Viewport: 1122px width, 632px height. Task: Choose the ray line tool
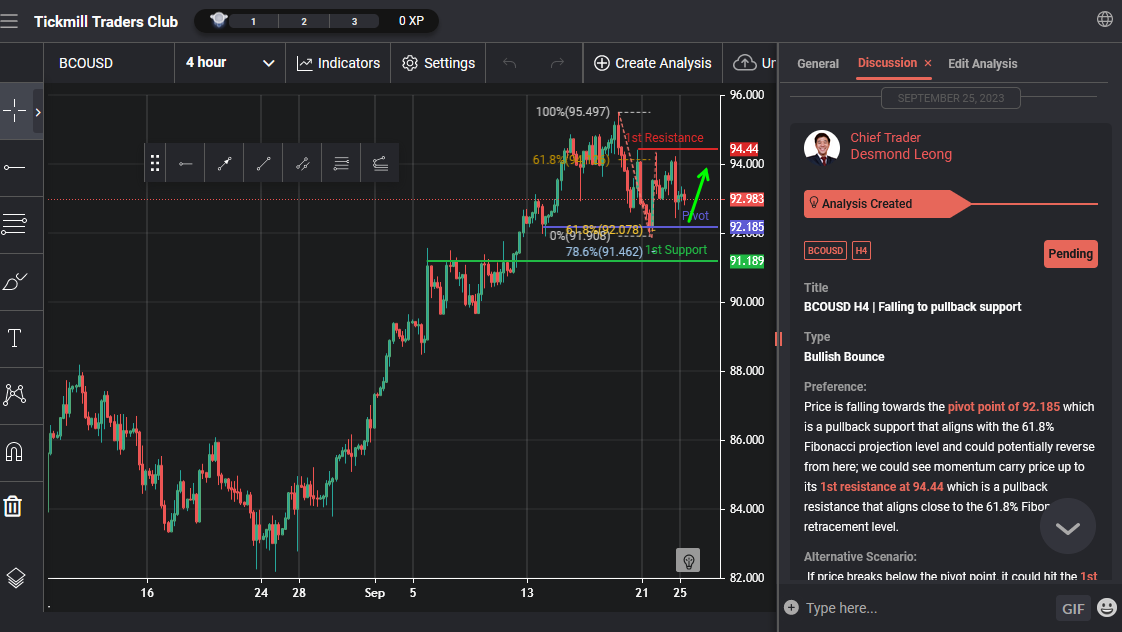click(x=263, y=163)
